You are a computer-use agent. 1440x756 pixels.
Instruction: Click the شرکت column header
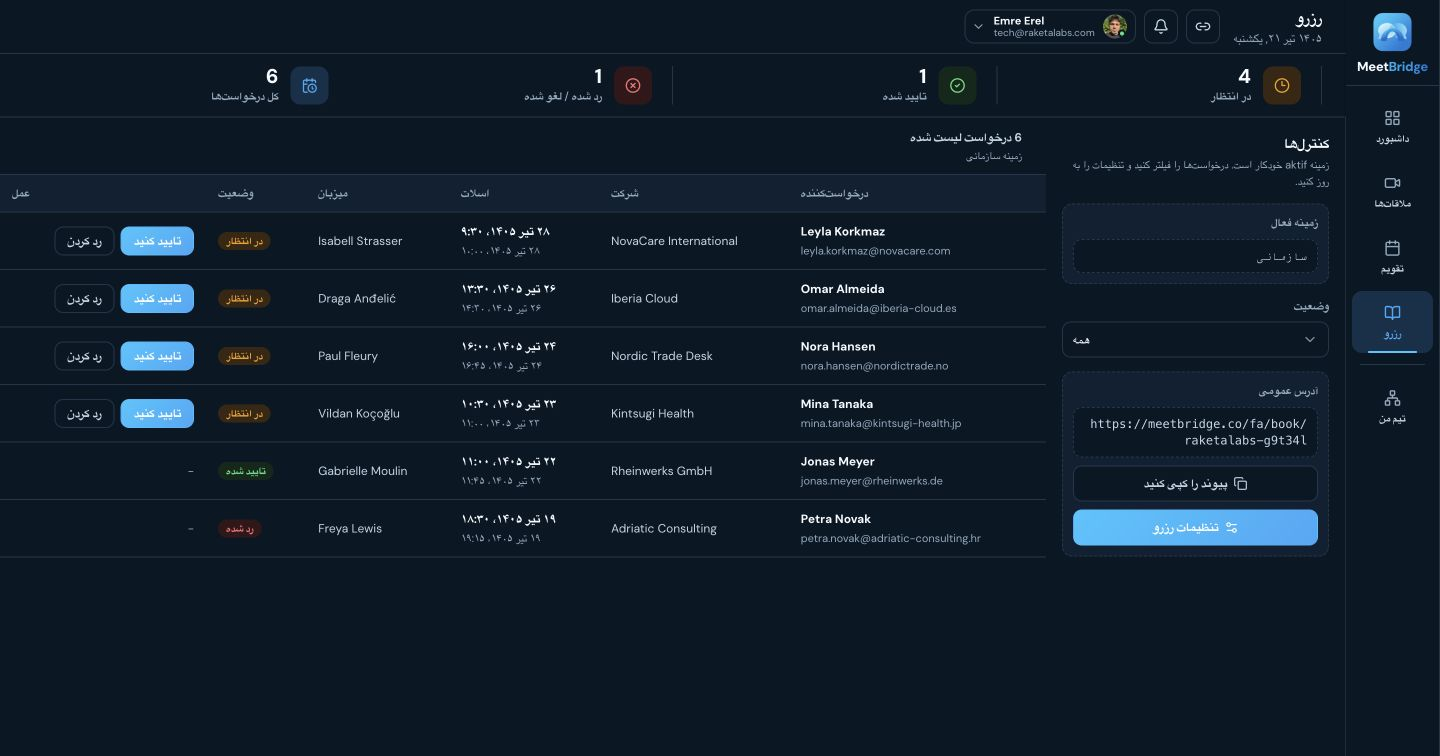point(625,193)
